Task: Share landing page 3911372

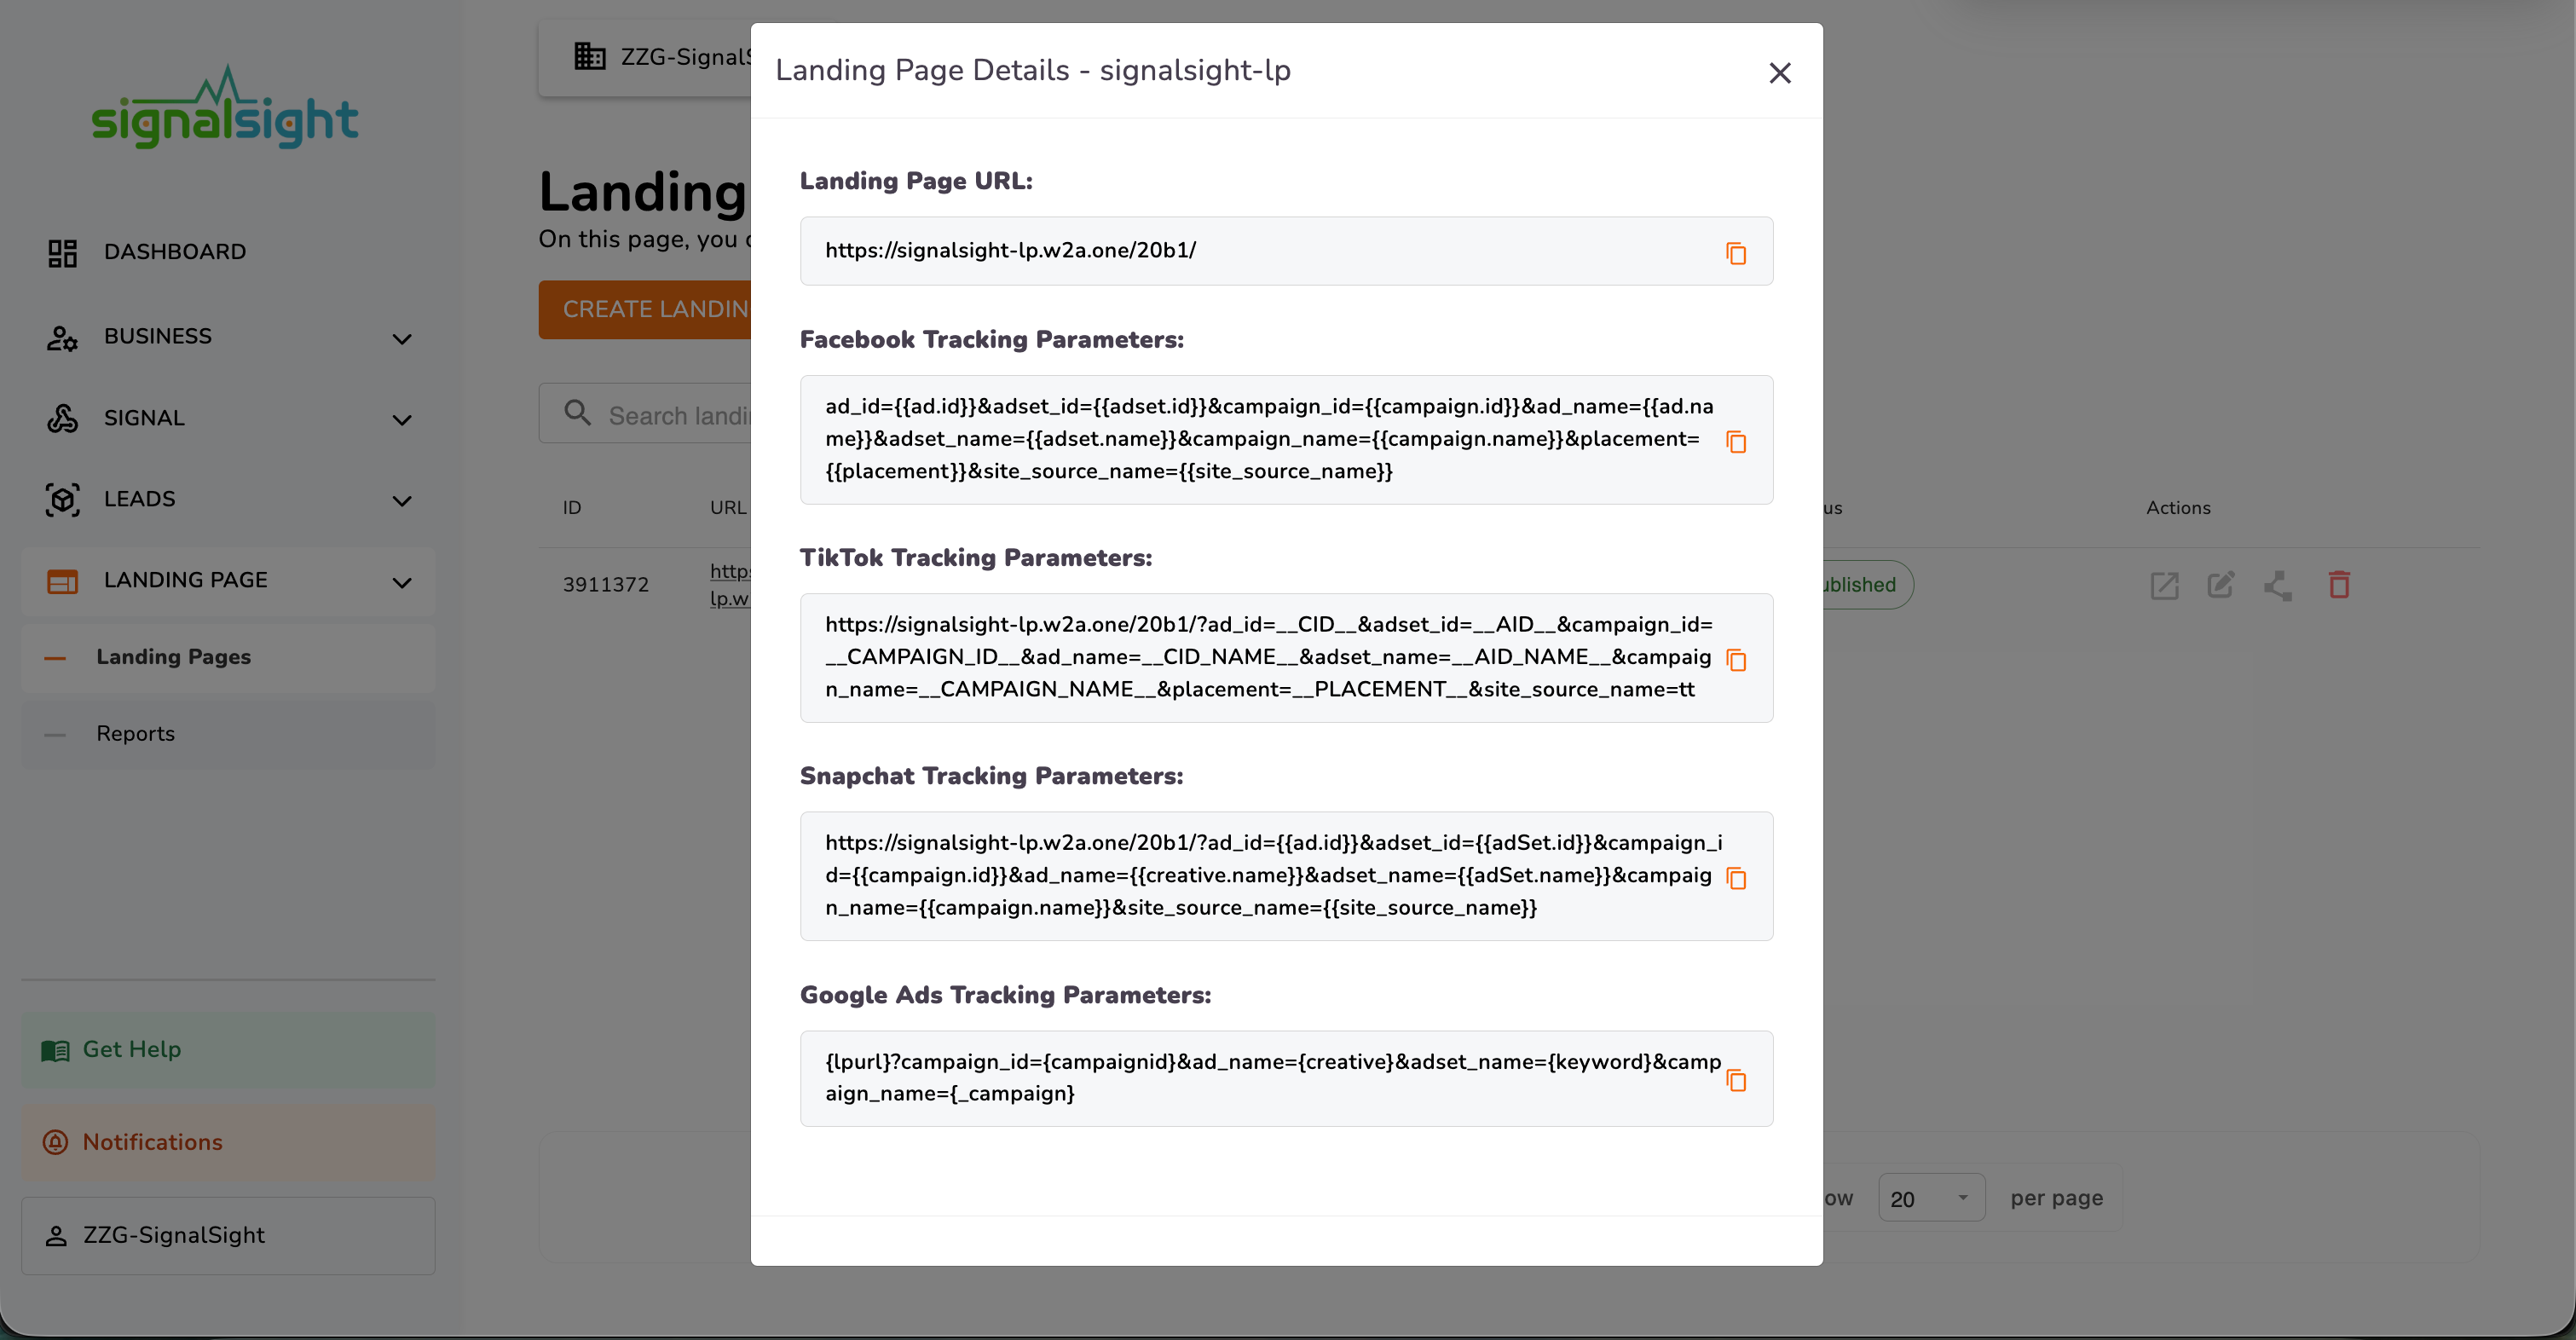Action: click(x=2278, y=585)
